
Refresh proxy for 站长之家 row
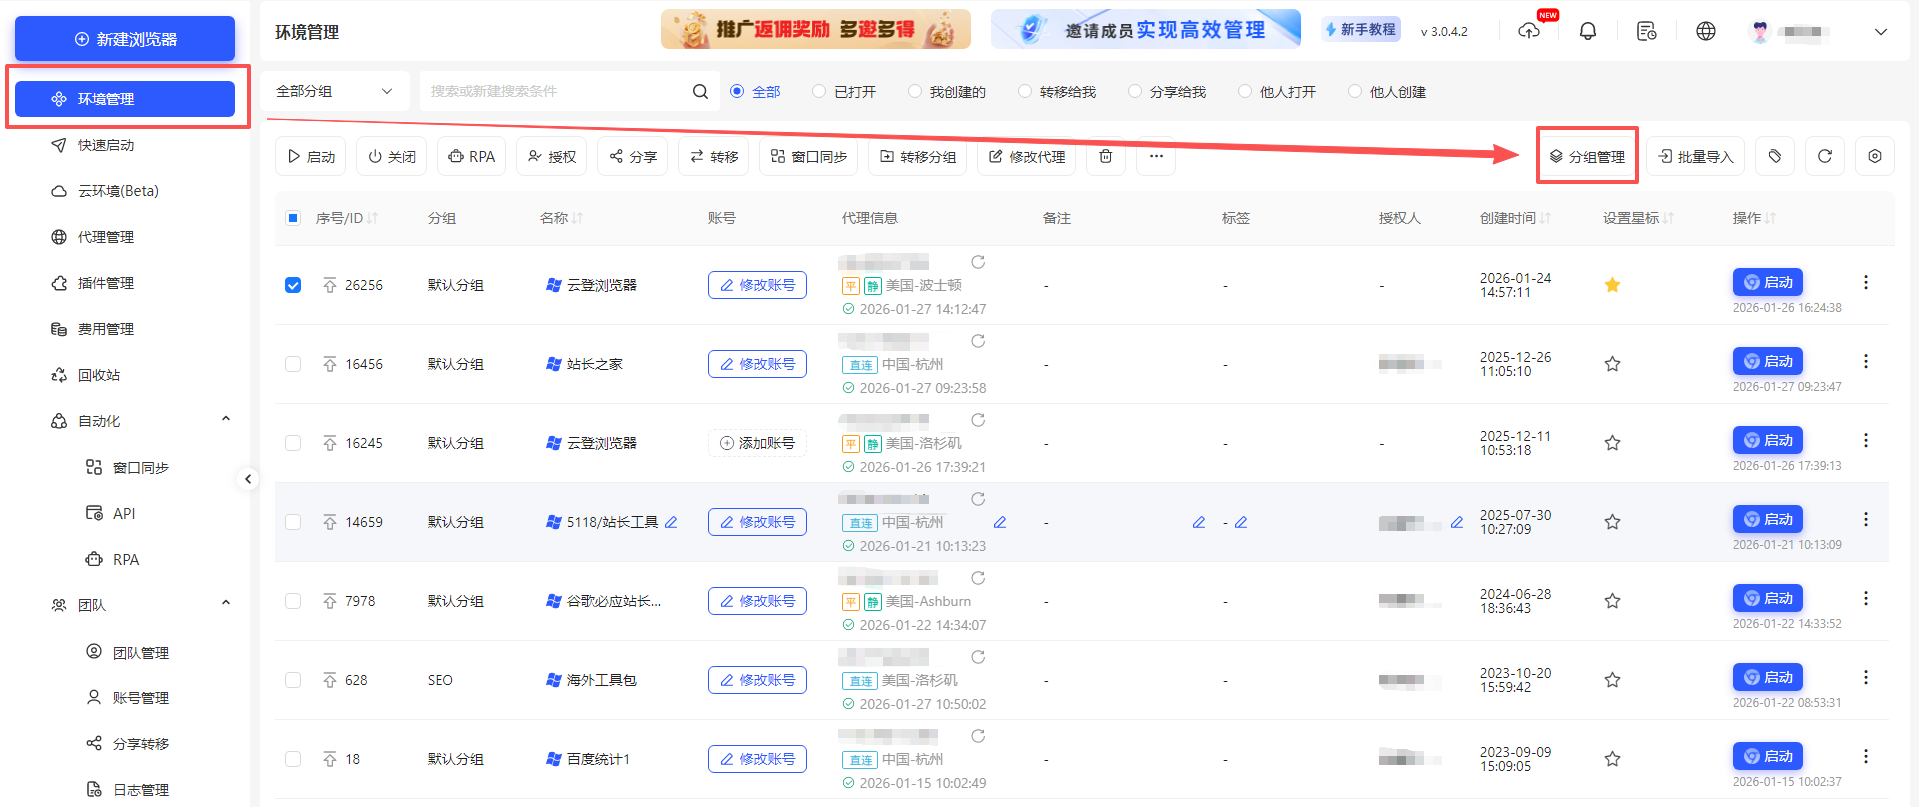978,341
